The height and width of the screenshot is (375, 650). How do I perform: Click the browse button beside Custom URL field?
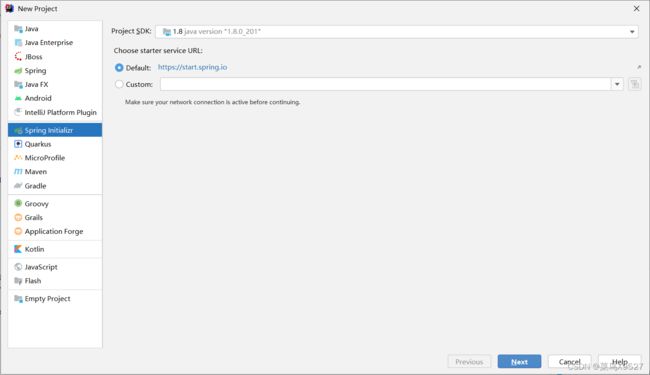coord(635,84)
